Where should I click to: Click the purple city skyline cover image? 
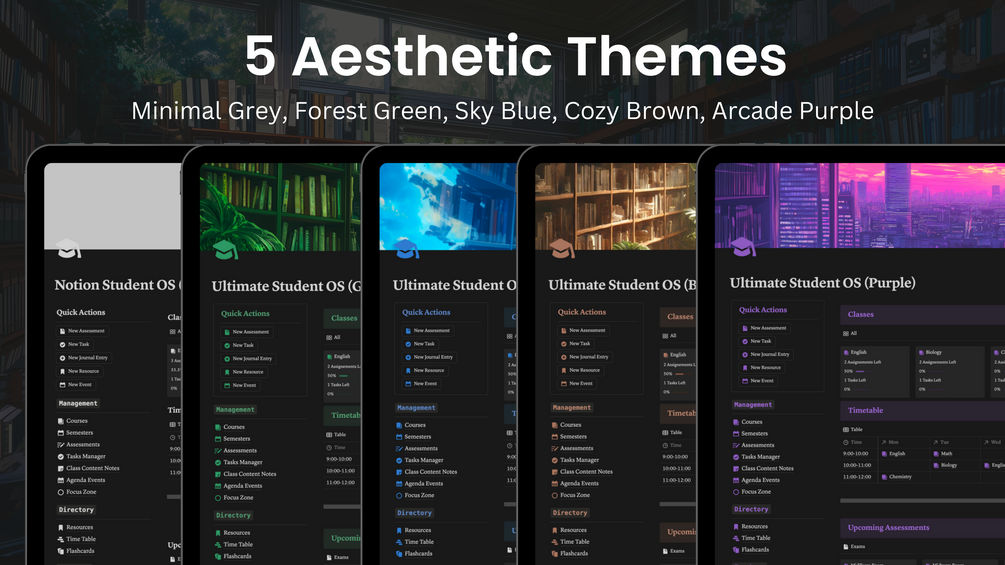tap(860, 205)
